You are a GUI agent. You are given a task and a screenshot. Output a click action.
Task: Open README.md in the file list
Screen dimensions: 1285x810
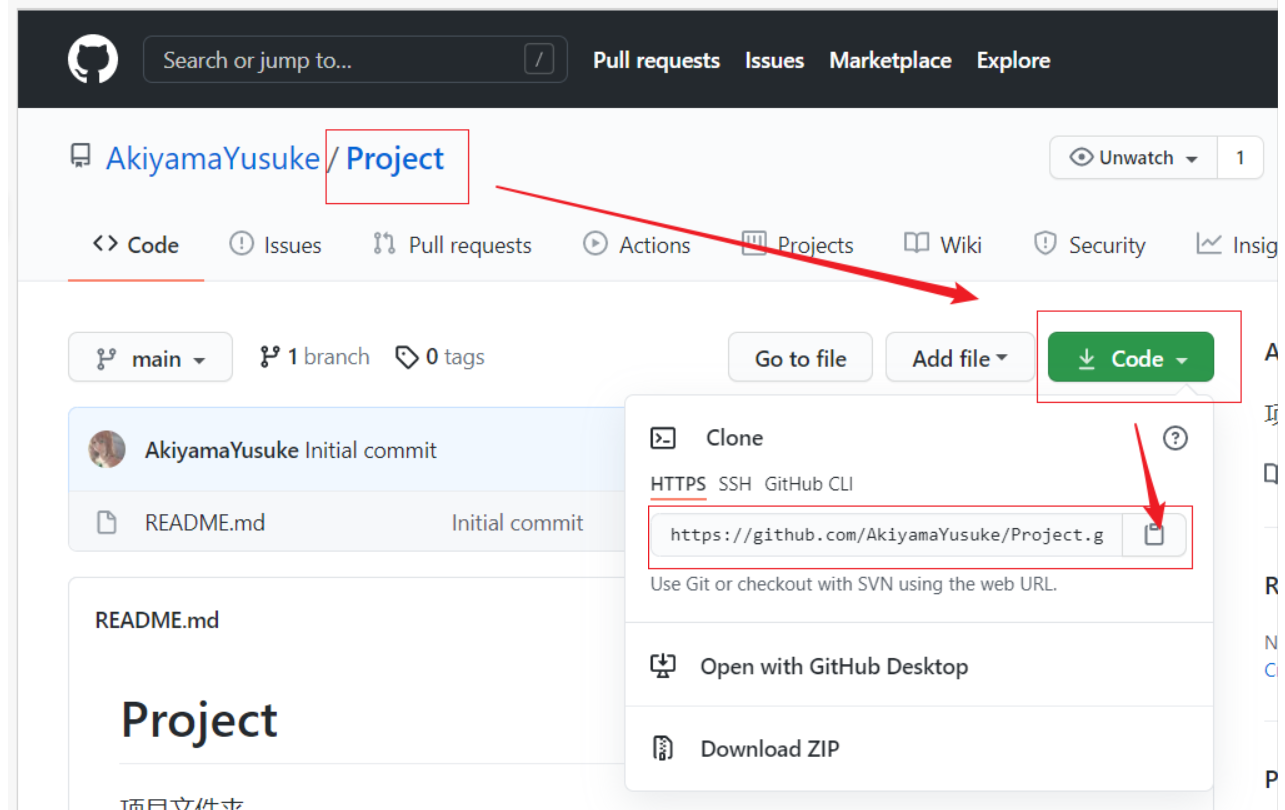pyautogui.click(x=205, y=522)
